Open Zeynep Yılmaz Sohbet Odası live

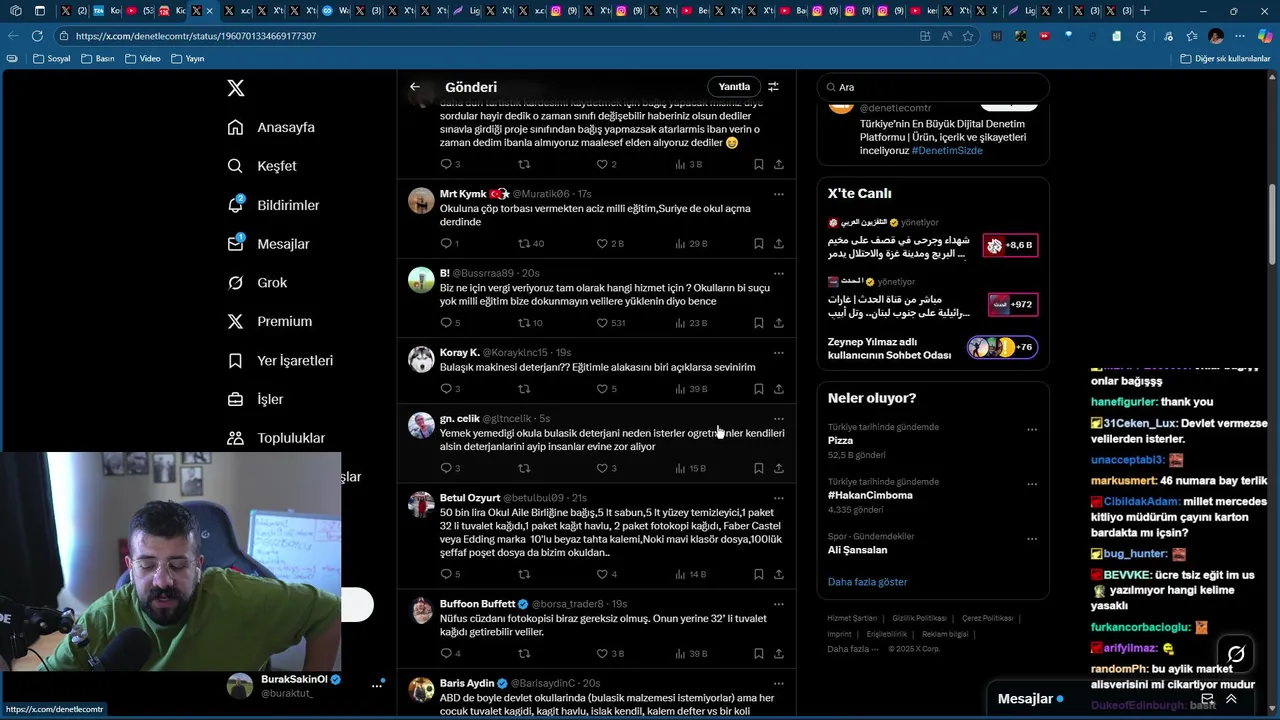[933, 348]
